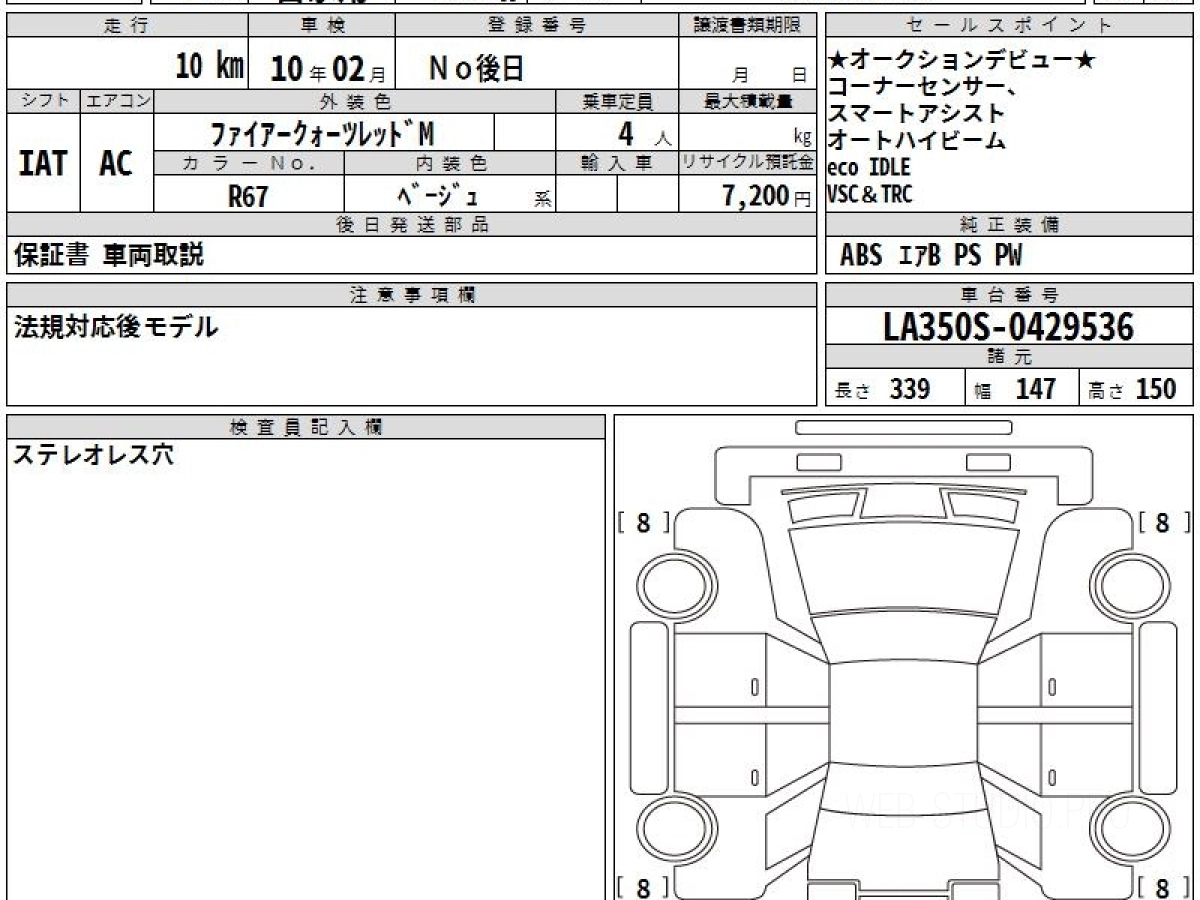Viewport: 1200px width, 900px height.
Task: Select the length value 339
Action: pos(910,388)
